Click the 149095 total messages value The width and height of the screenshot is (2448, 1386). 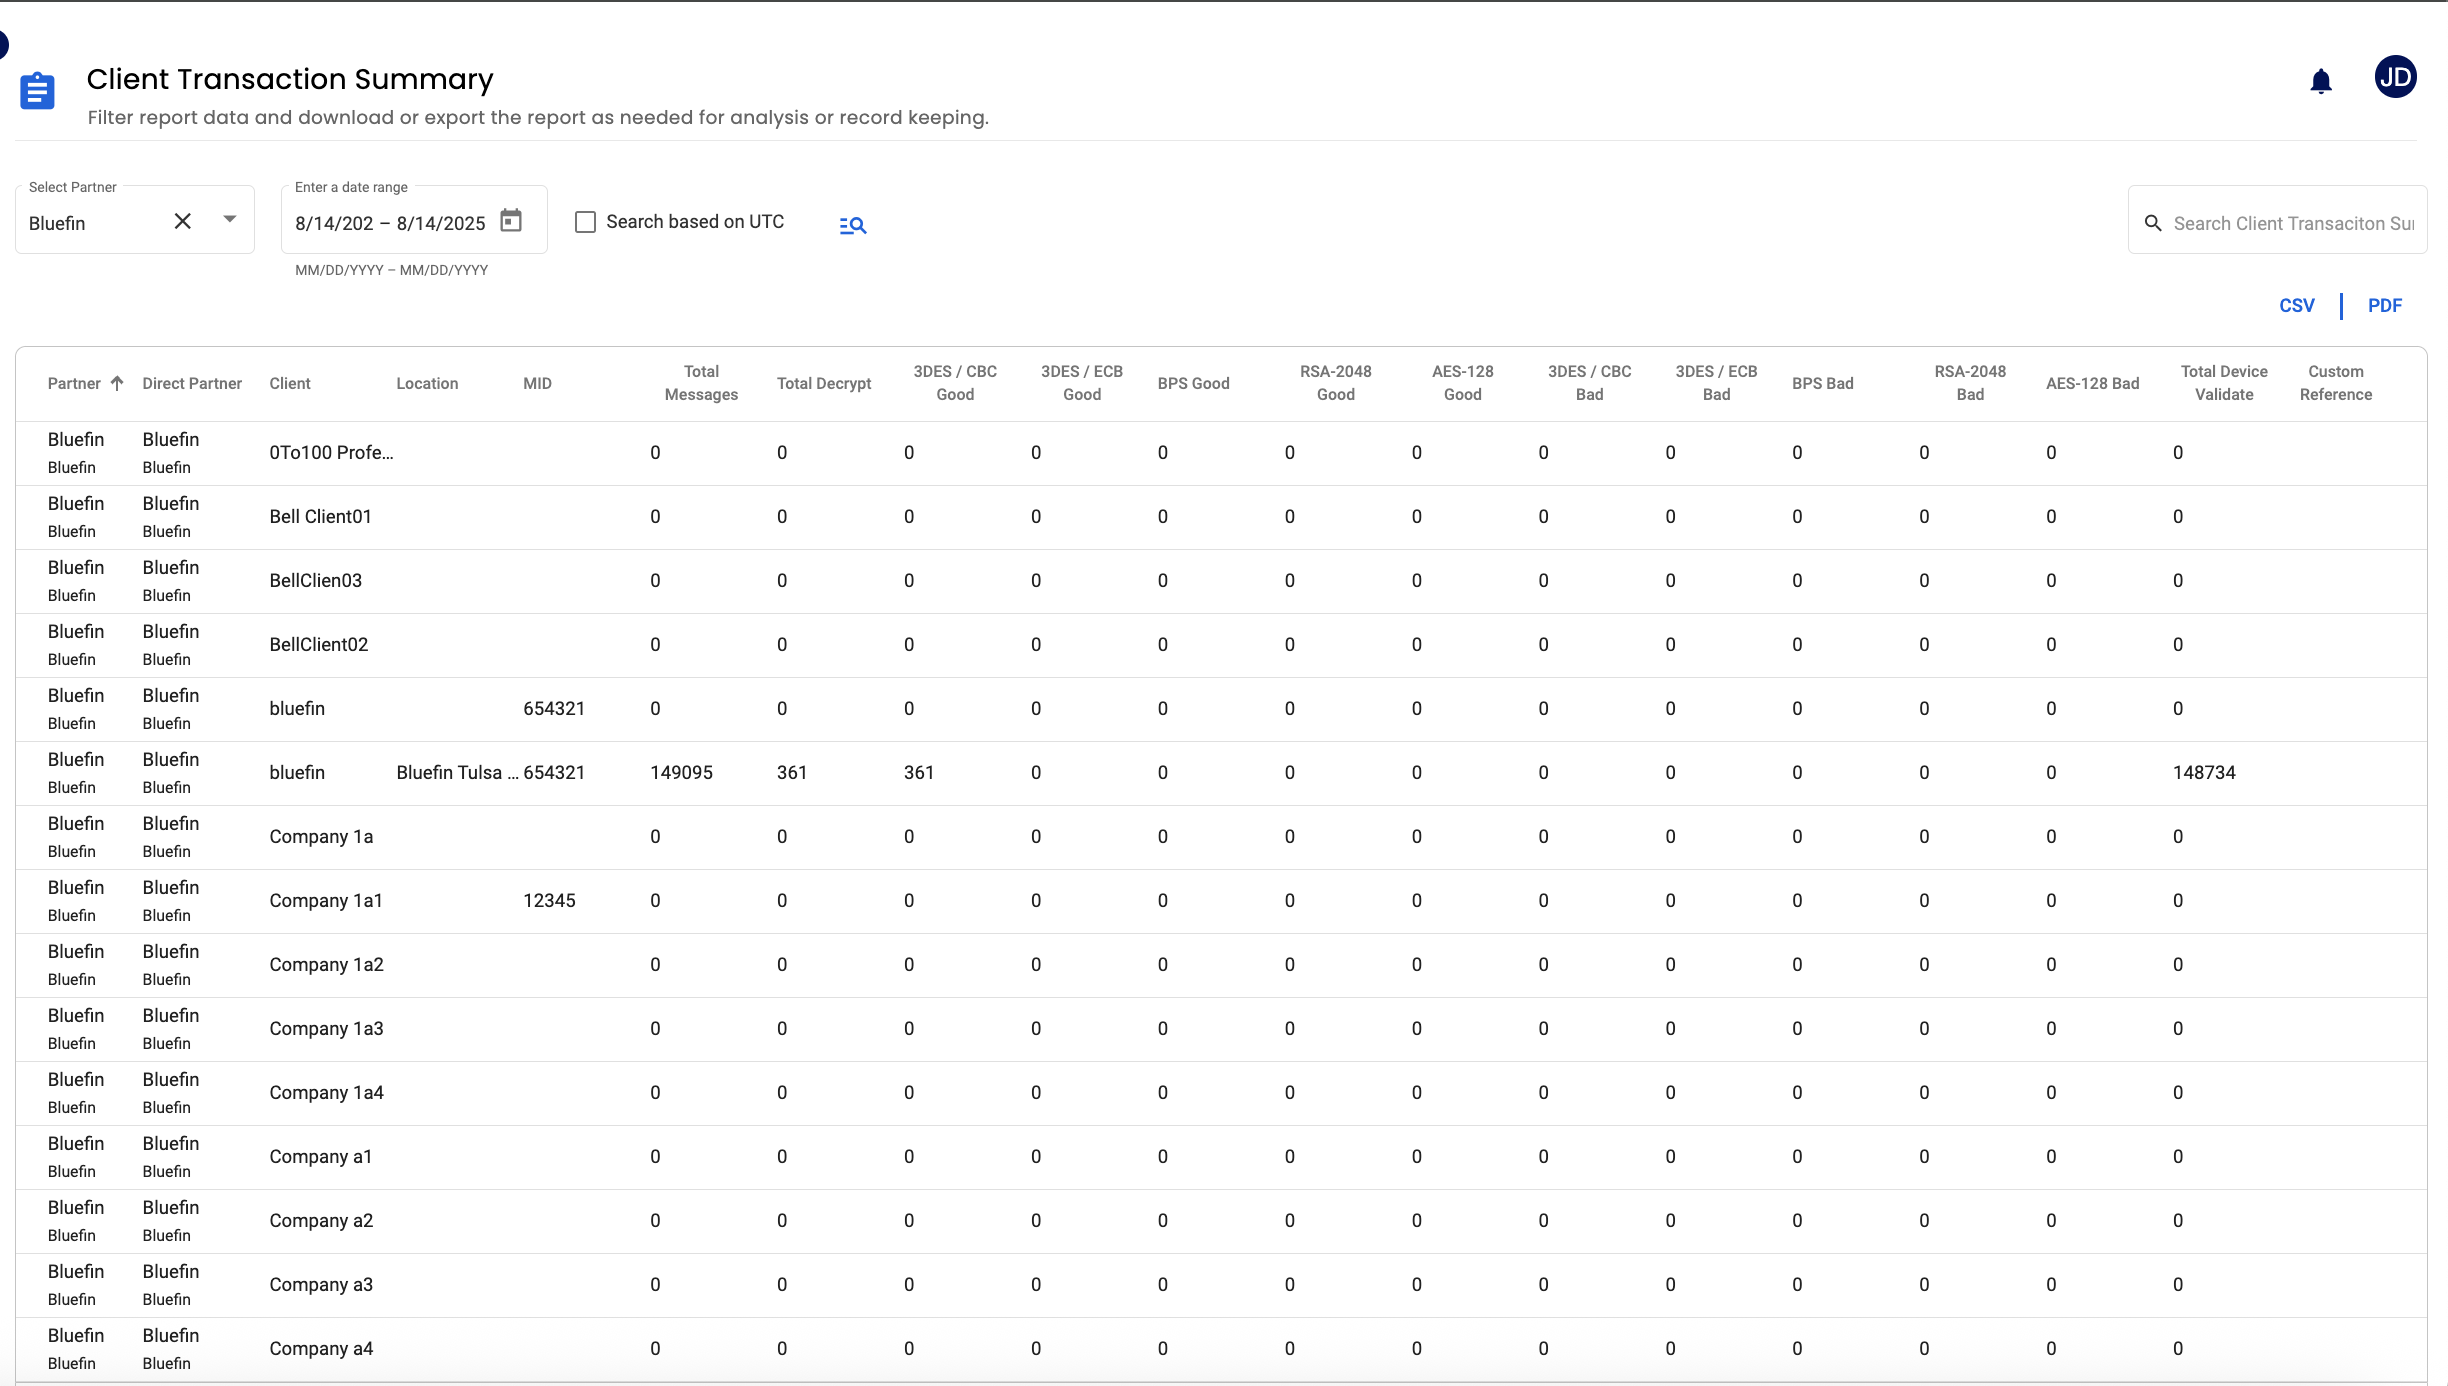click(681, 773)
